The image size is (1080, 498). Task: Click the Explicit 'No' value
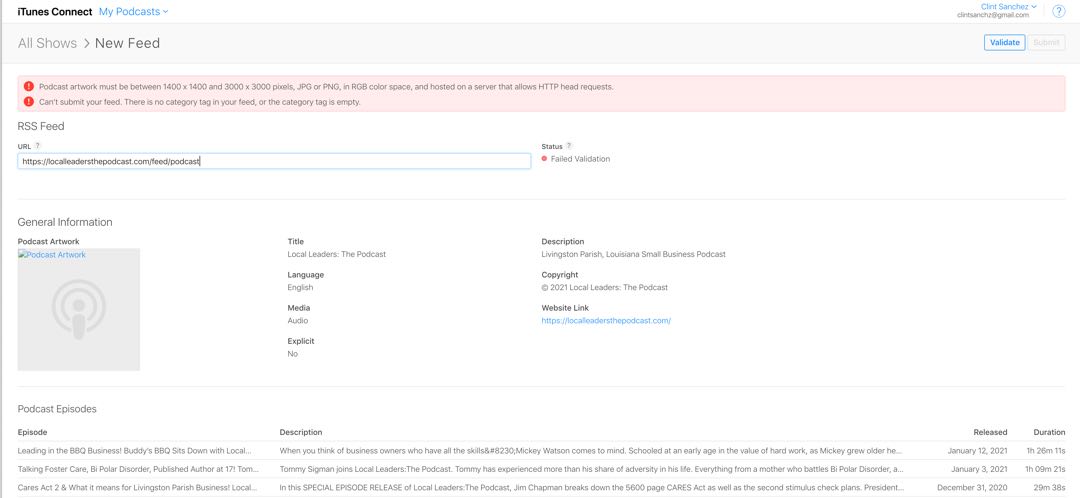click(293, 353)
